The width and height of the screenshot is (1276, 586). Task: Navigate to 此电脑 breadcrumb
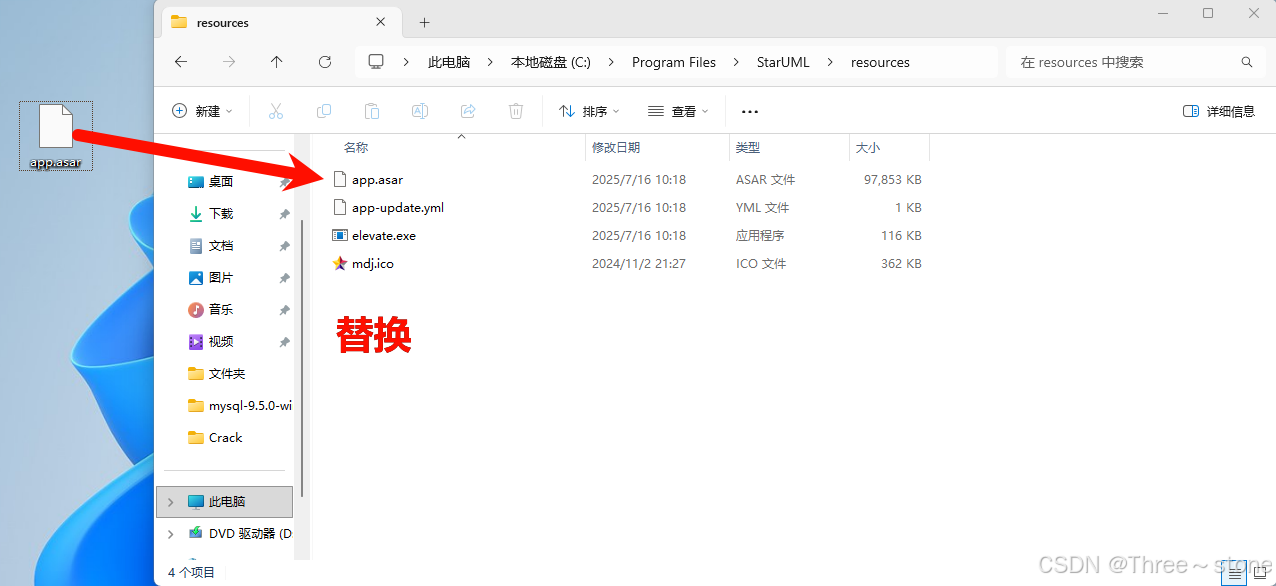[x=449, y=62]
